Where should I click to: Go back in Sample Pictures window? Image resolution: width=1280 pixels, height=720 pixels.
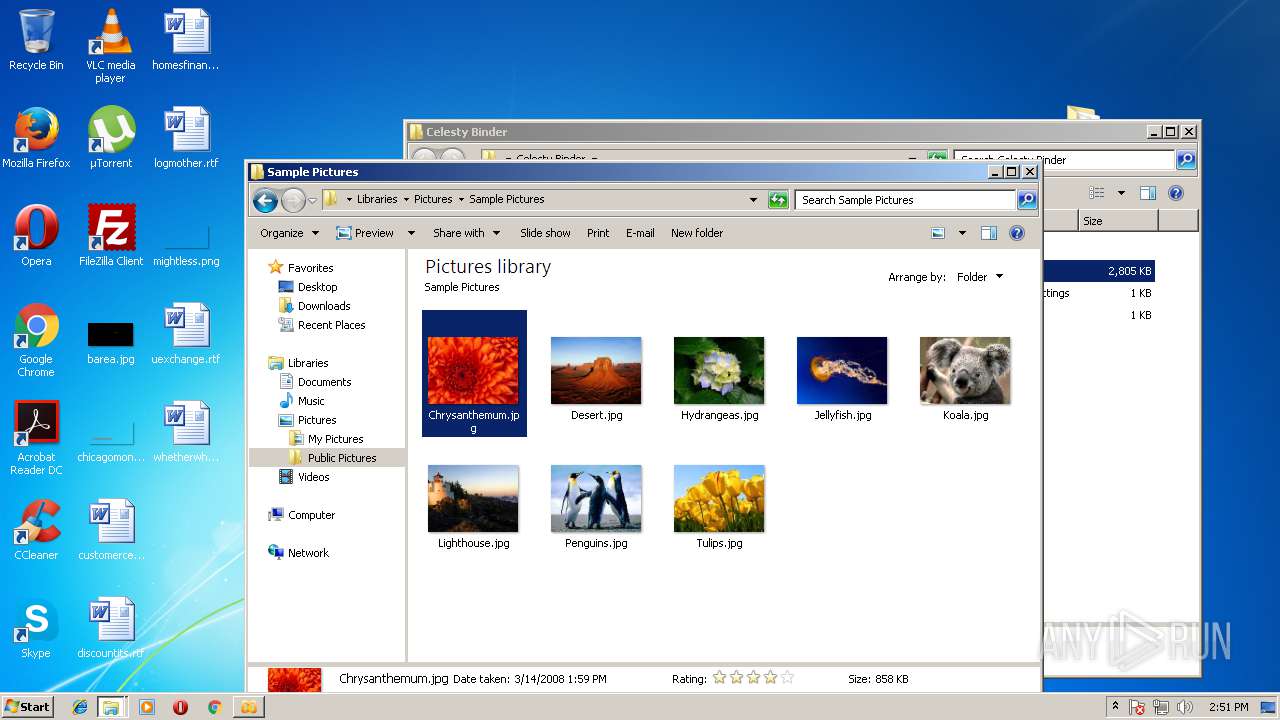[x=265, y=201]
